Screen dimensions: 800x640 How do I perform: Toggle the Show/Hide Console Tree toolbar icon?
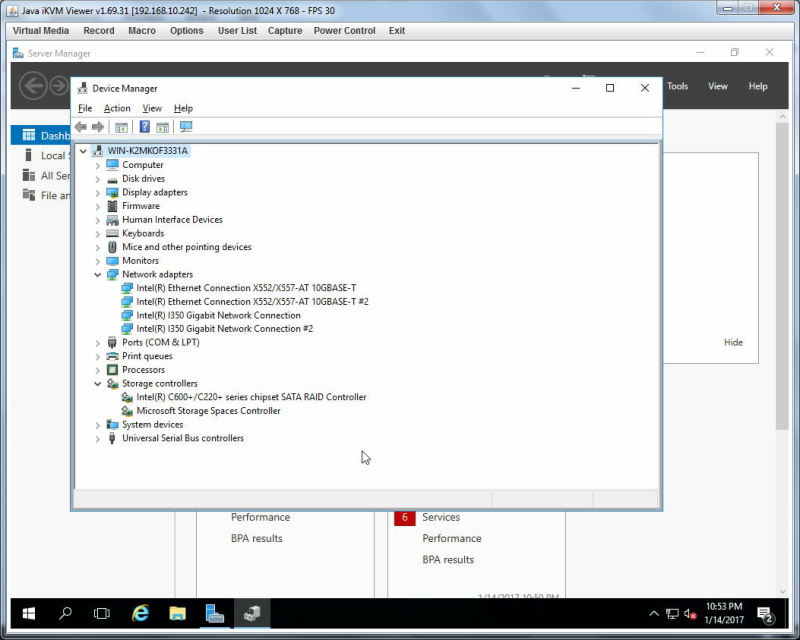coord(121,127)
